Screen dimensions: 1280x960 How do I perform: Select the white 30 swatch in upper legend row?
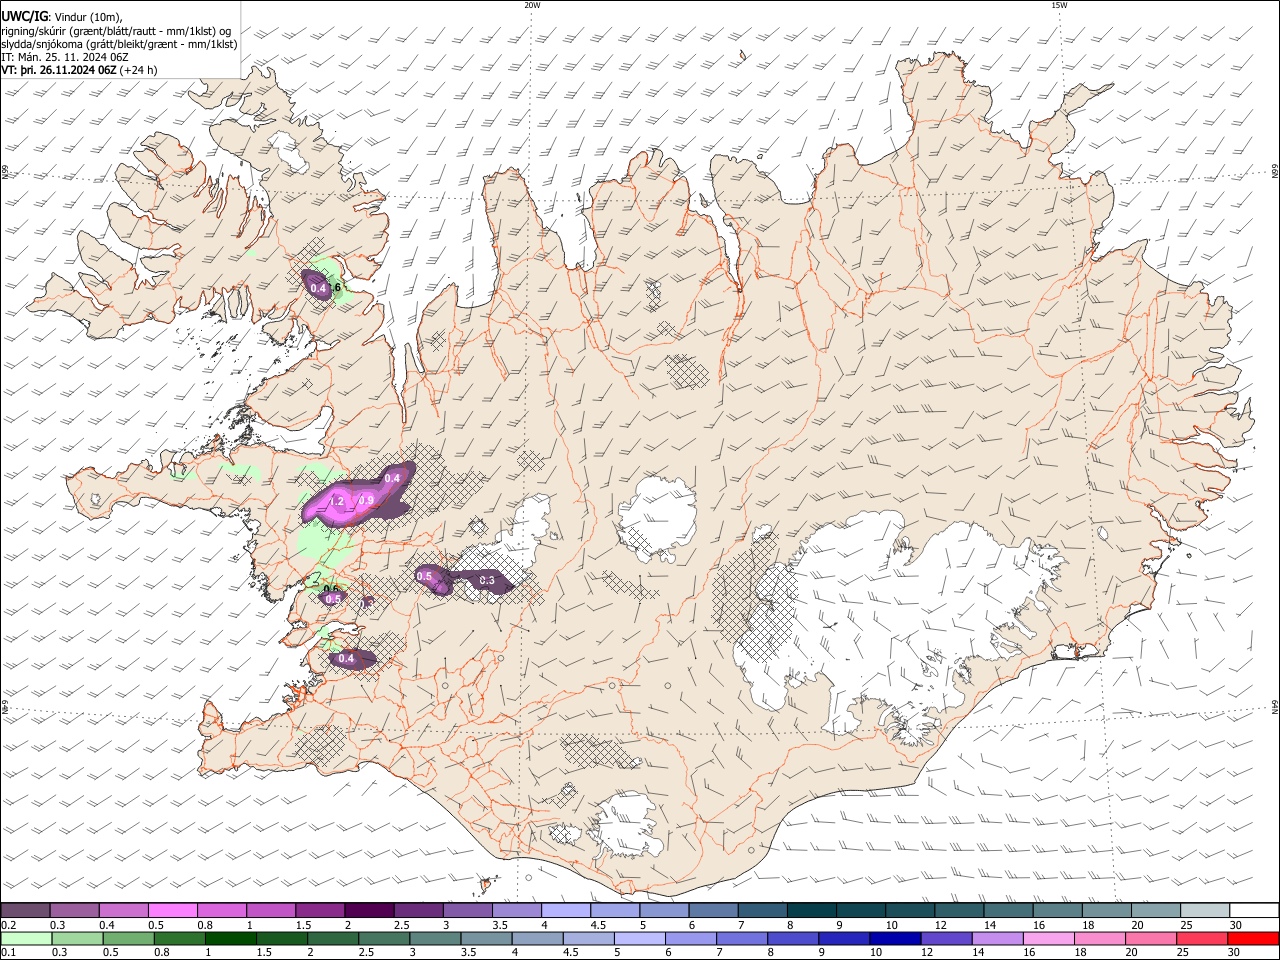pyautogui.click(x=1254, y=910)
